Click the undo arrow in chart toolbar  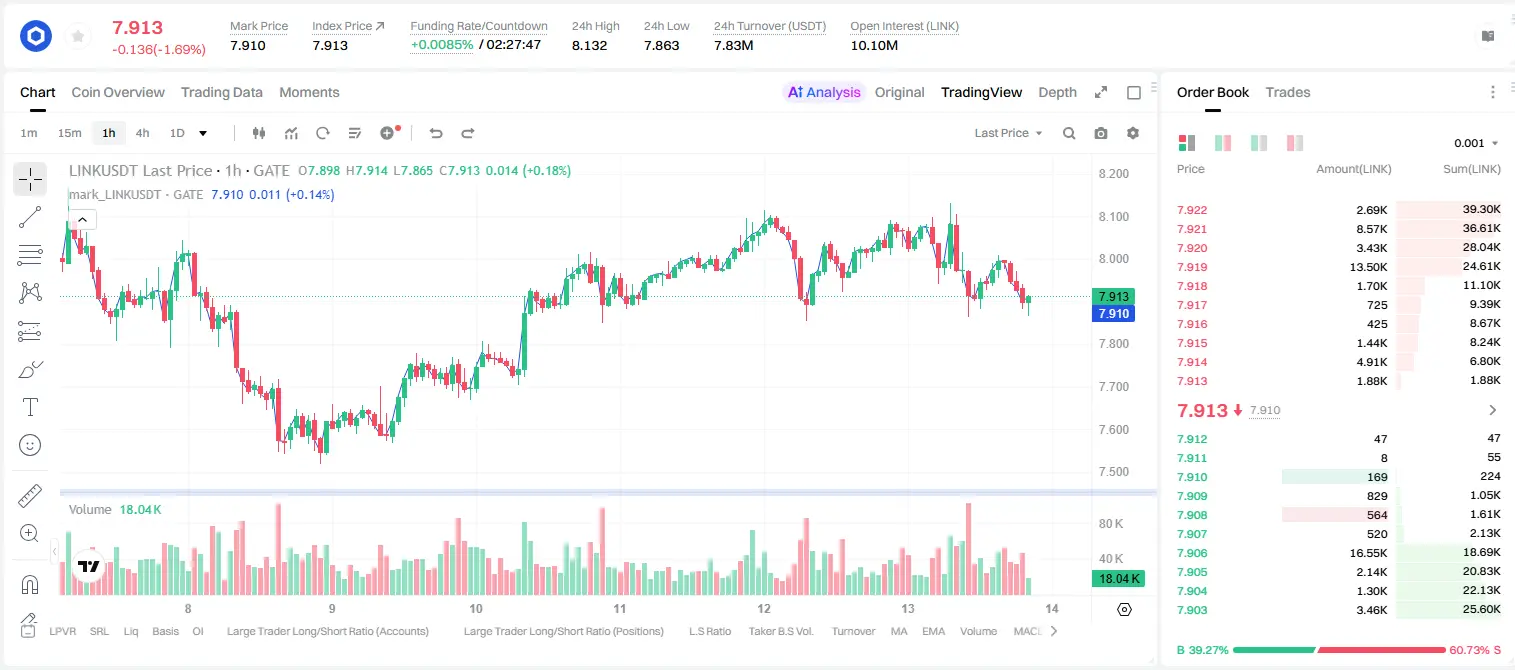(436, 133)
